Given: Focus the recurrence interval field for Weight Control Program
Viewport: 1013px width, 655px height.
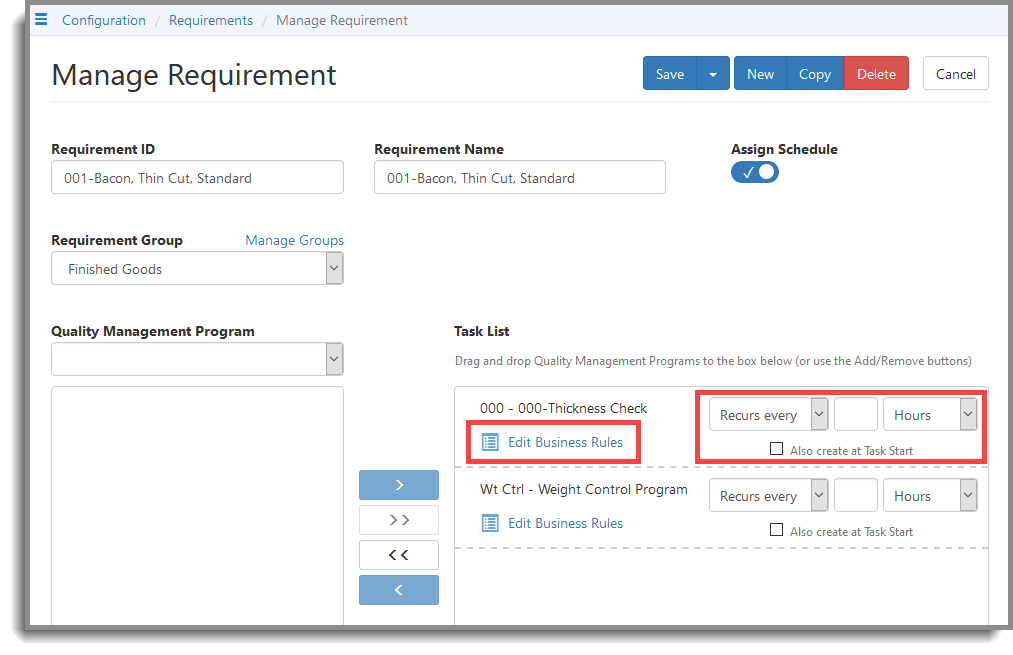Looking at the screenshot, I should pyautogui.click(x=855, y=495).
